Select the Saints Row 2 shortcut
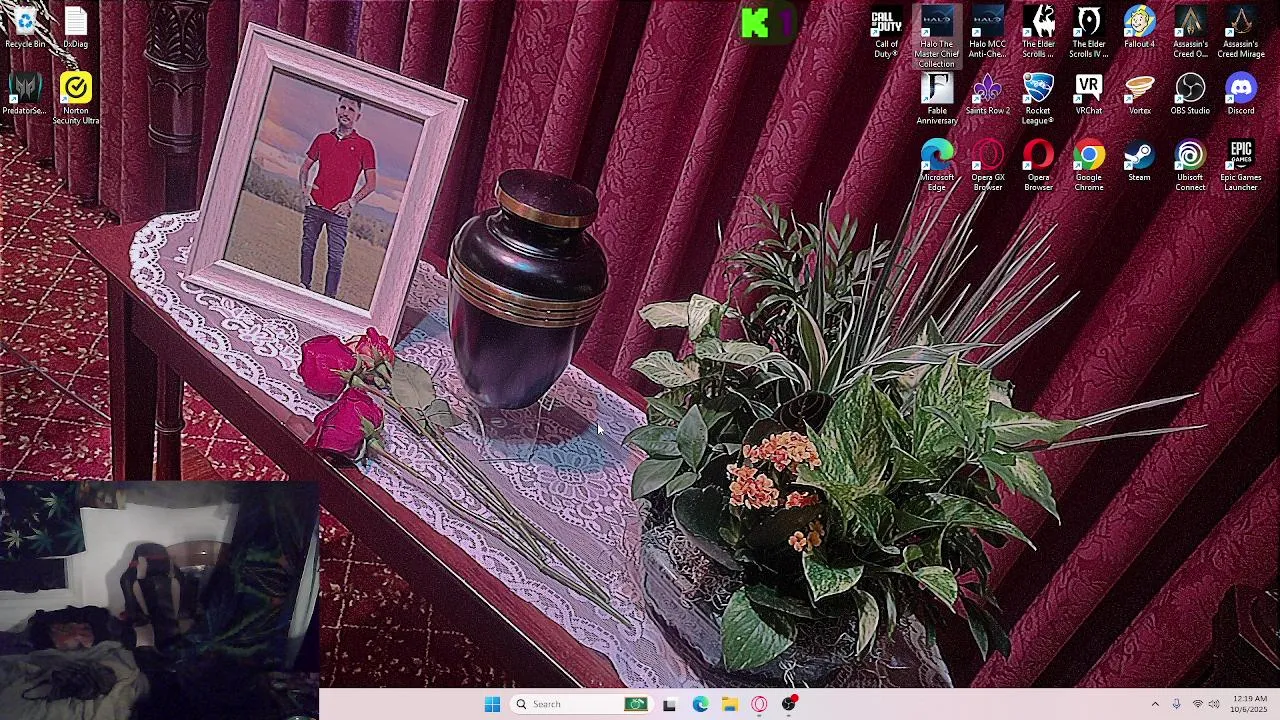1280x720 pixels. [987, 95]
